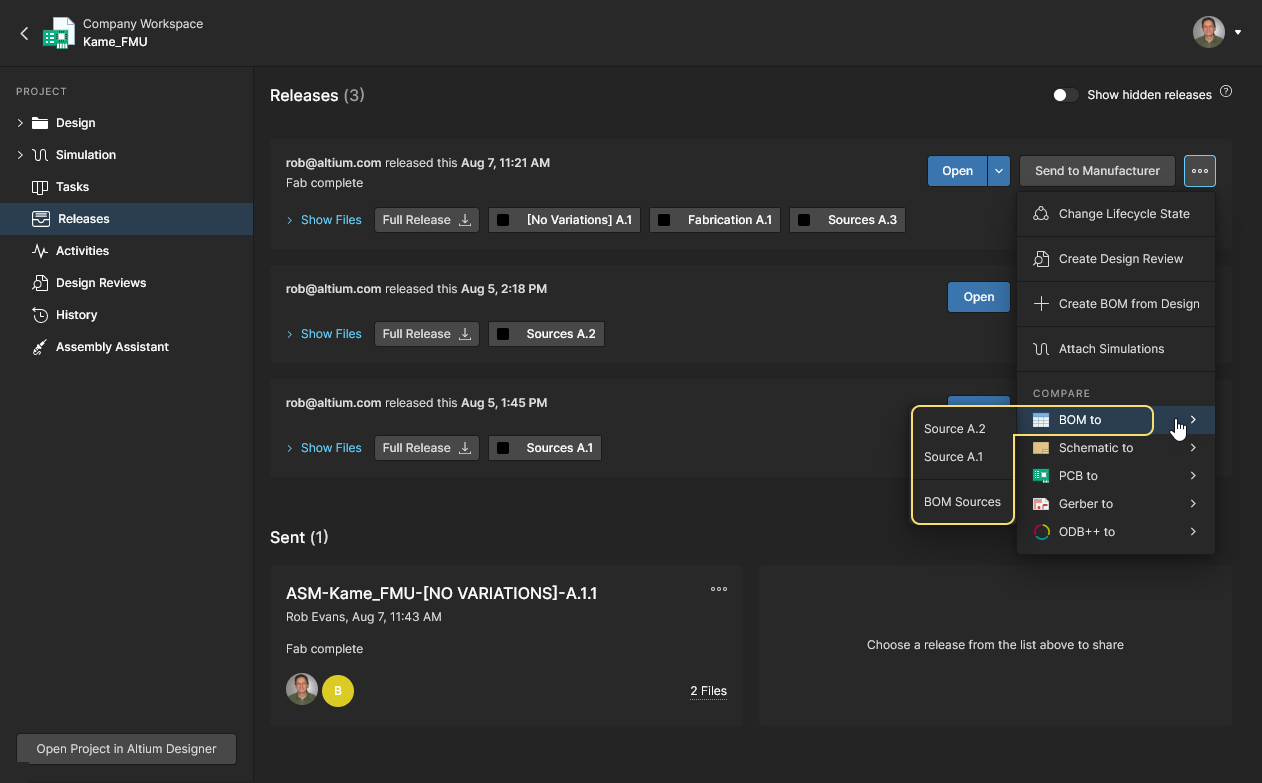Viewport: 1262px width, 783px height.
Task: Go to Activities page
Action: (82, 251)
